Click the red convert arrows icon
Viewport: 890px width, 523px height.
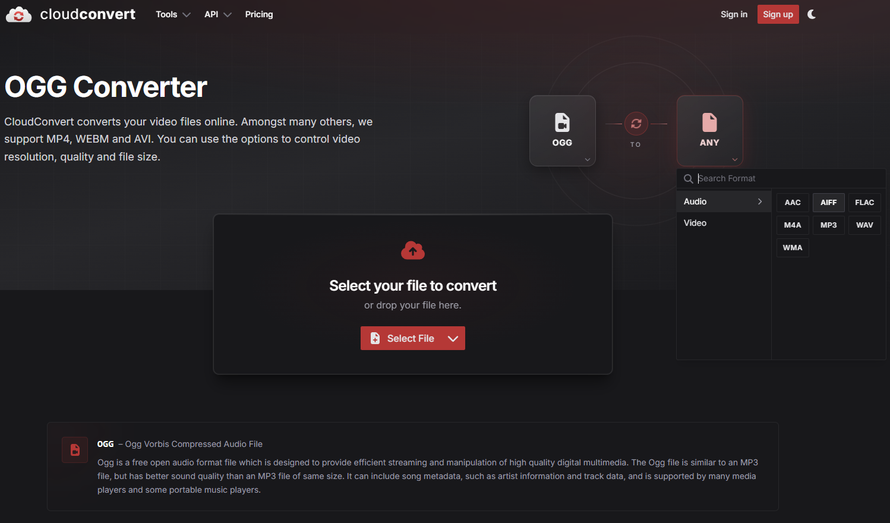(x=636, y=123)
